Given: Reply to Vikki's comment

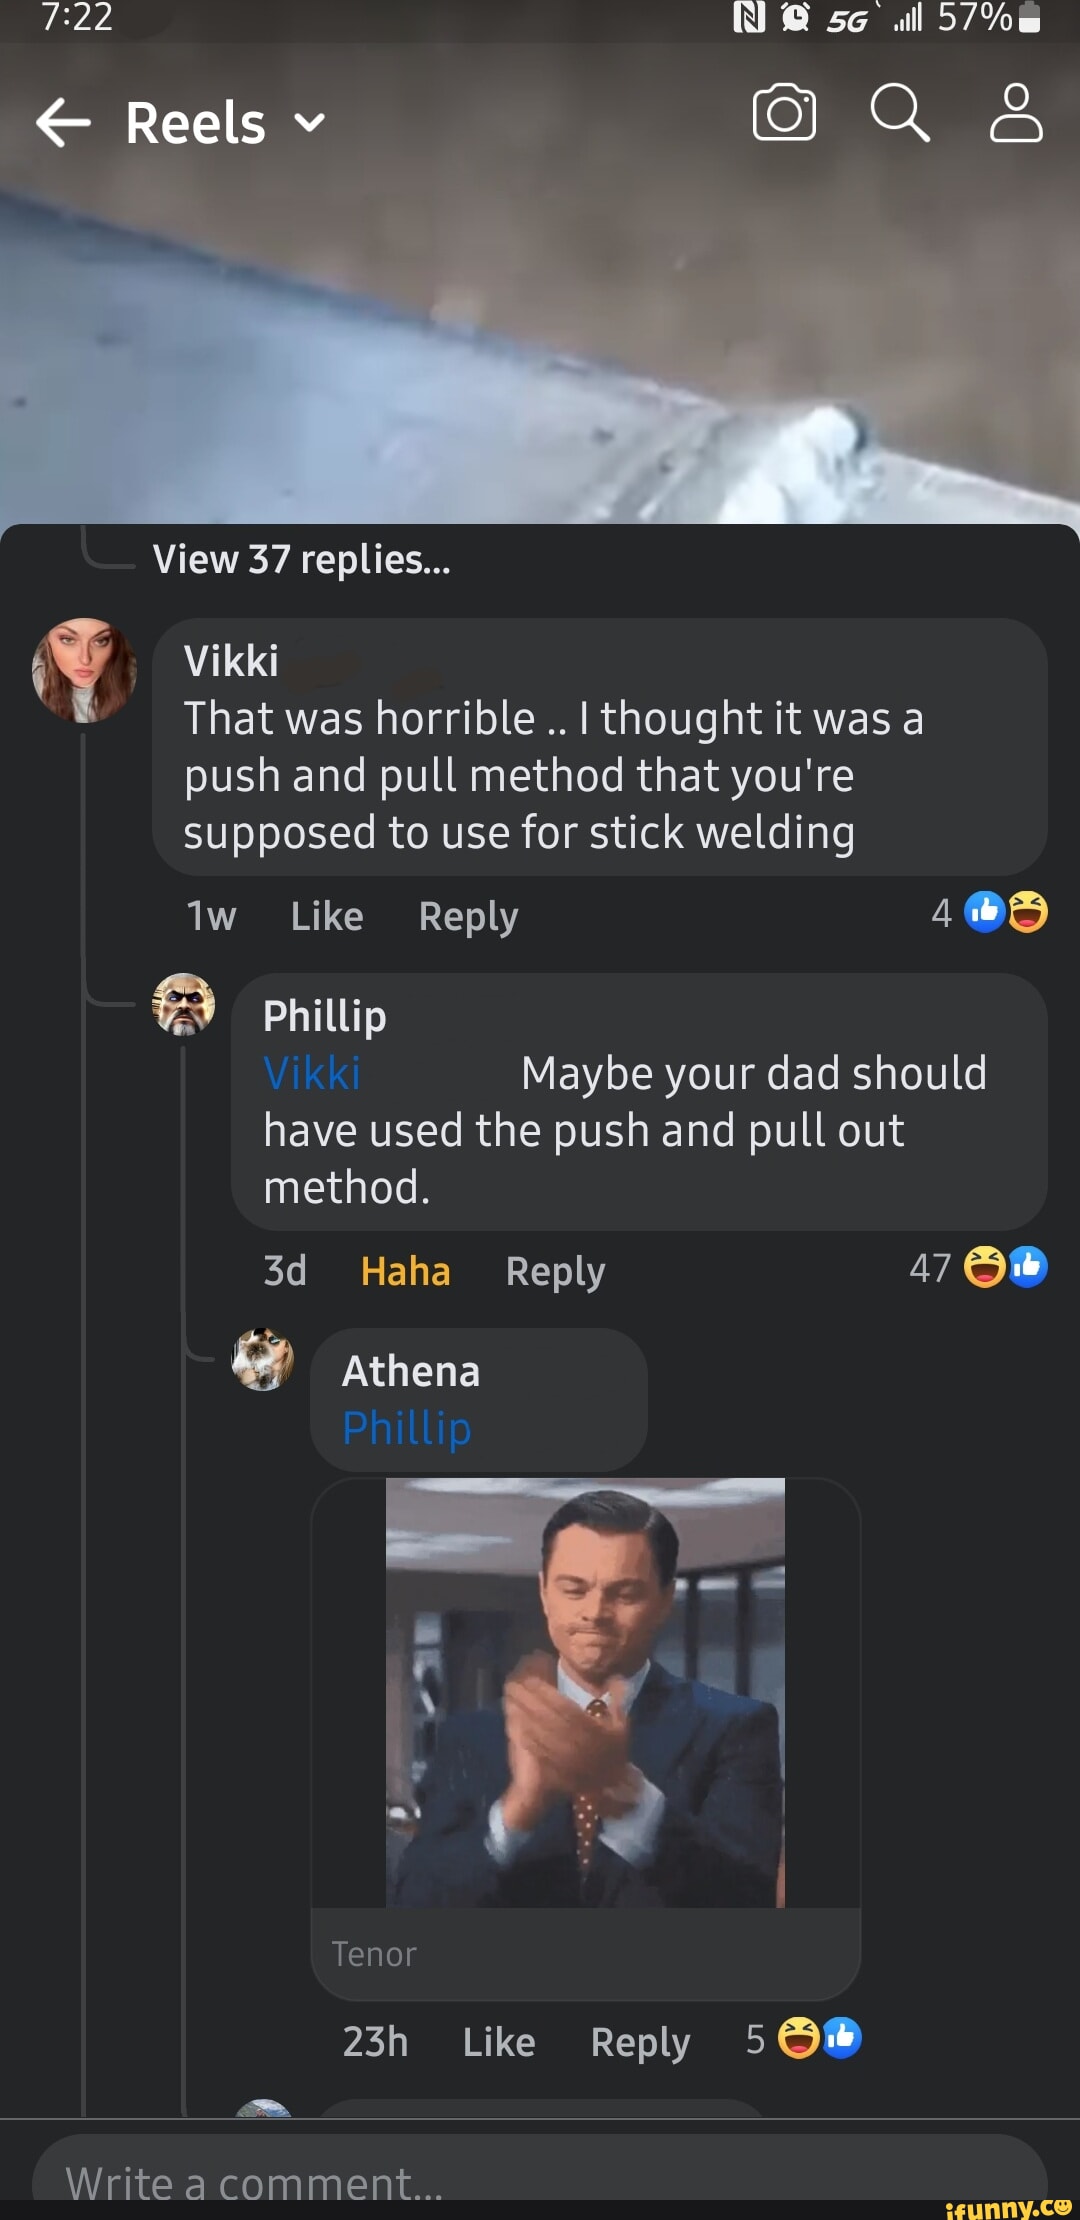Looking at the screenshot, I should (467, 915).
